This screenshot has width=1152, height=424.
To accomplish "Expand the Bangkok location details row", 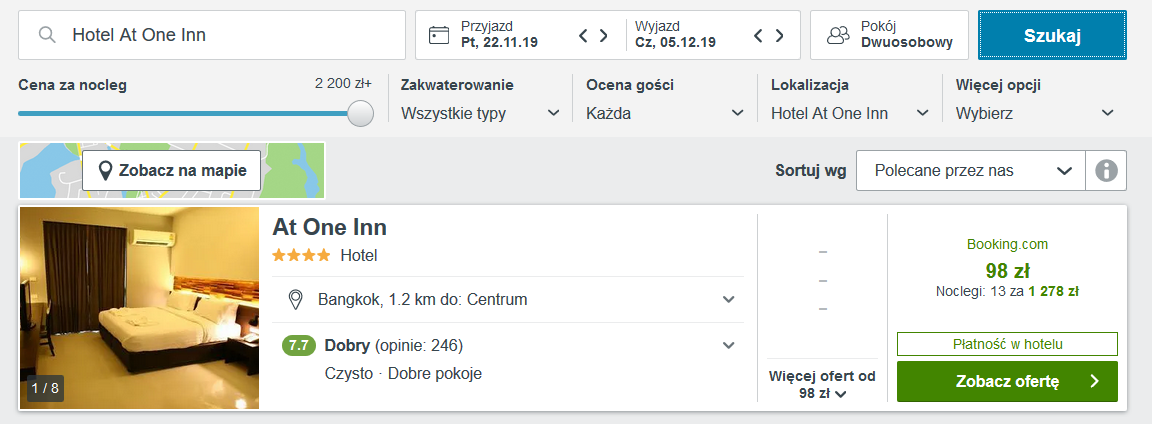I will pyautogui.click(x=508, y=300).
